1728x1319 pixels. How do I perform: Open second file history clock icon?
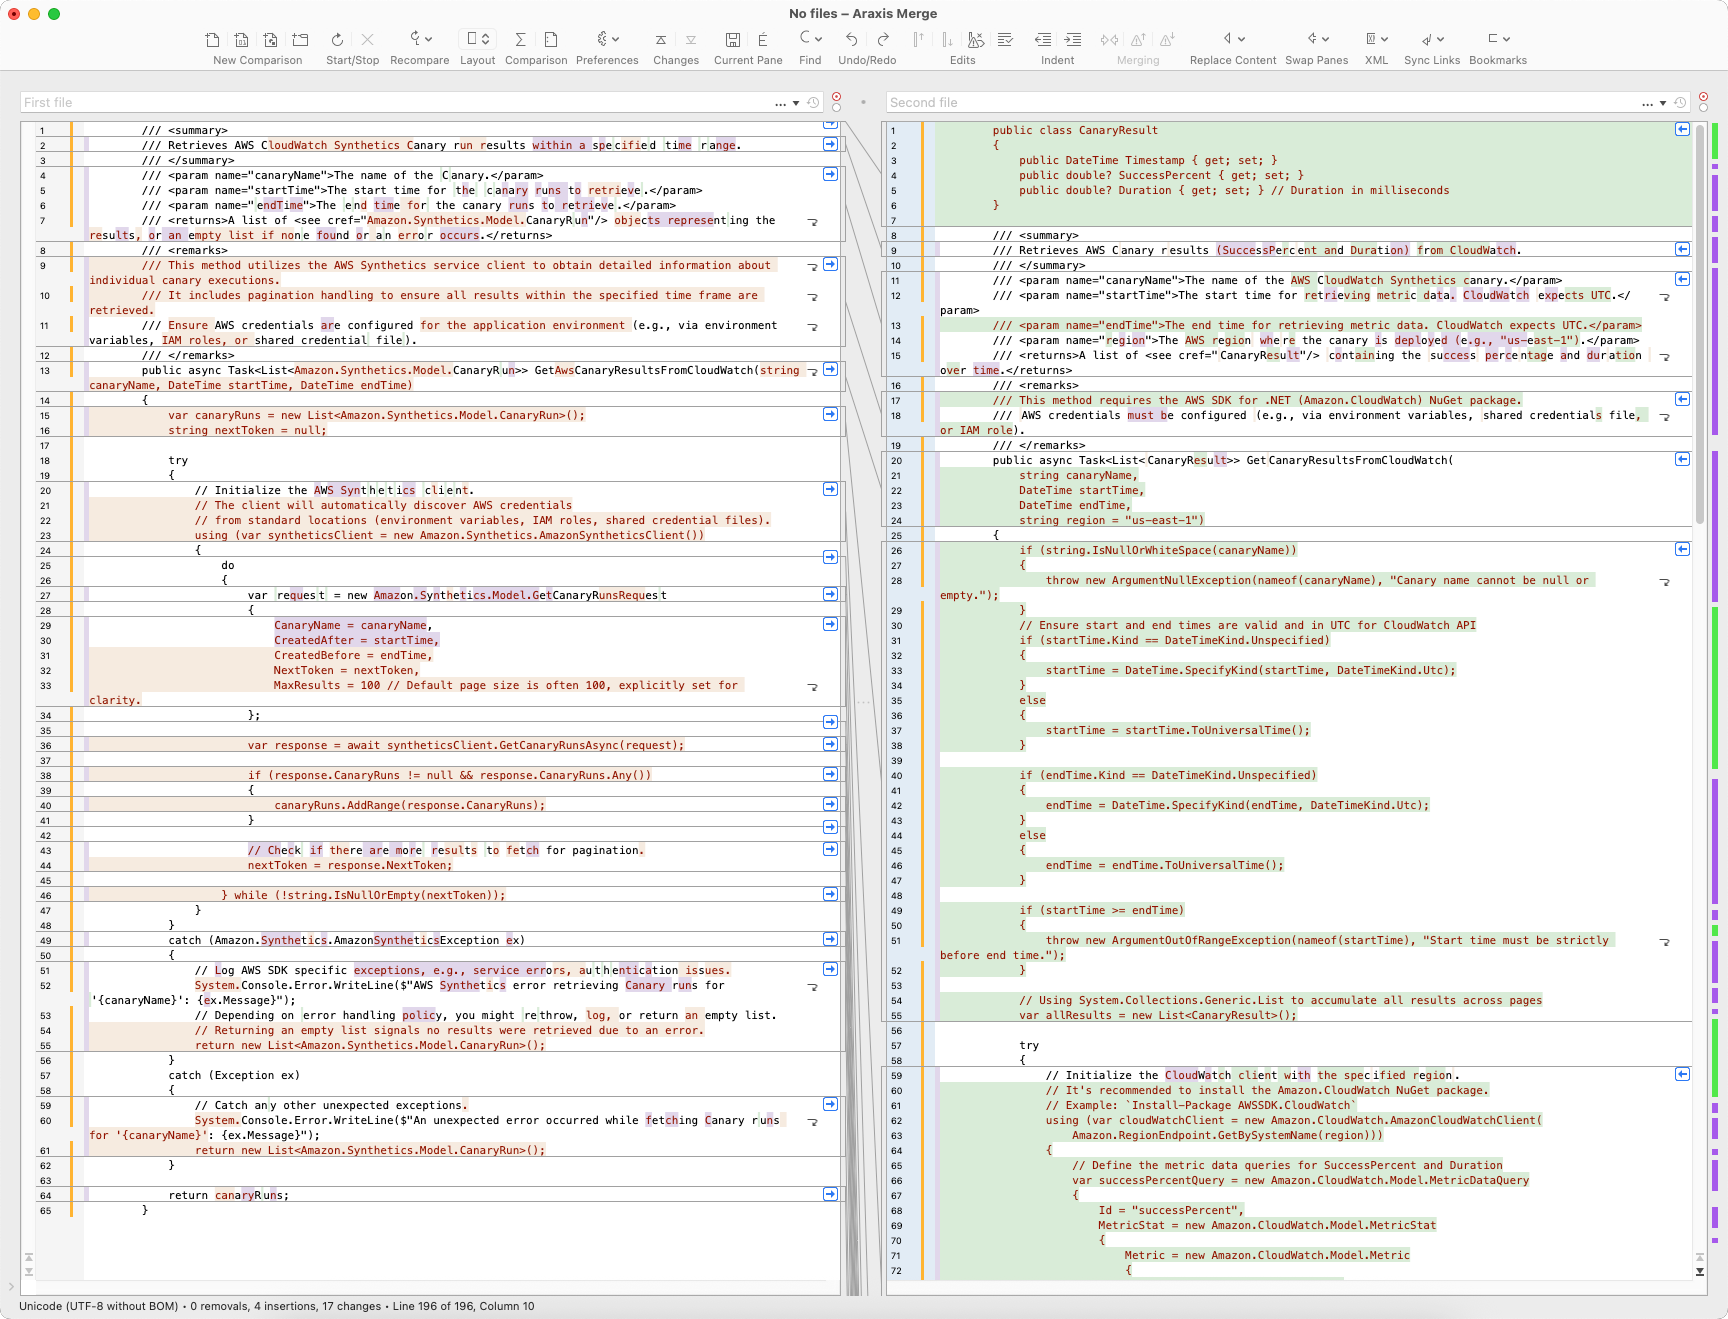click(x=1680, y=103)
